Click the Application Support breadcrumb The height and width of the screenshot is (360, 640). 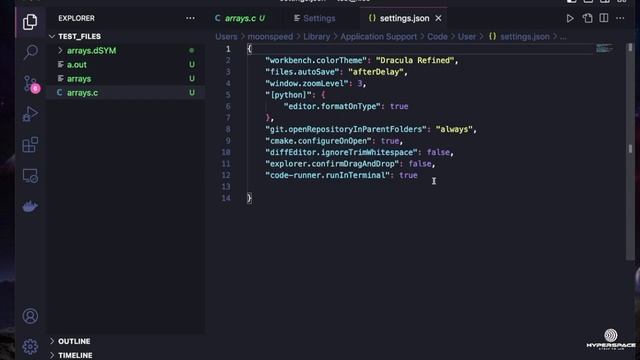pyautogui.click(x=379, y=36)
